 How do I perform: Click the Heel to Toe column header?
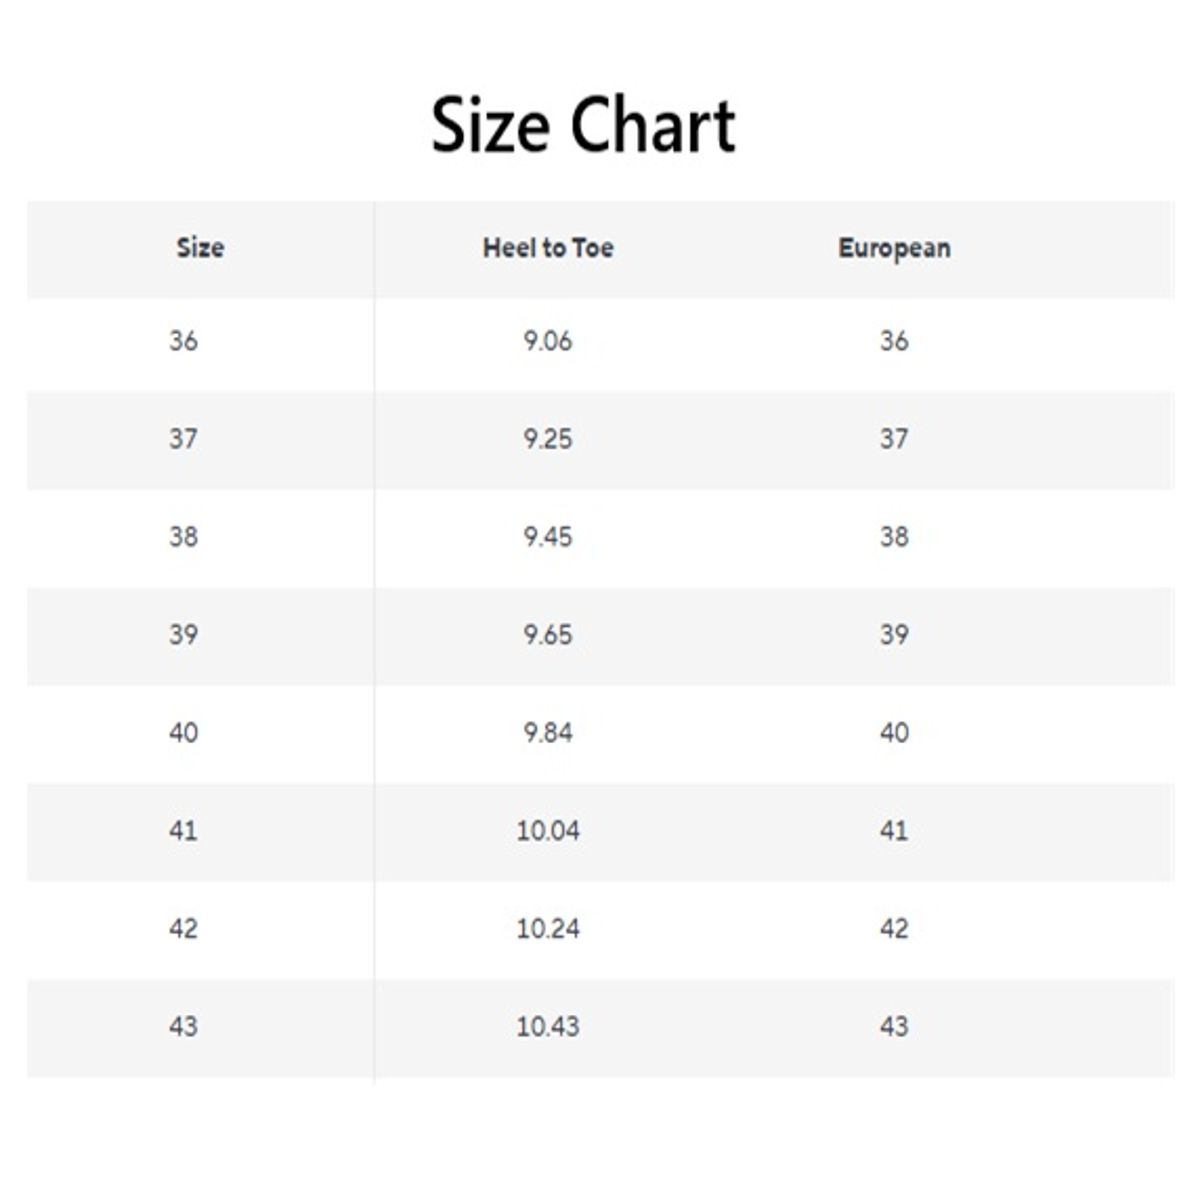click(548, 248)
